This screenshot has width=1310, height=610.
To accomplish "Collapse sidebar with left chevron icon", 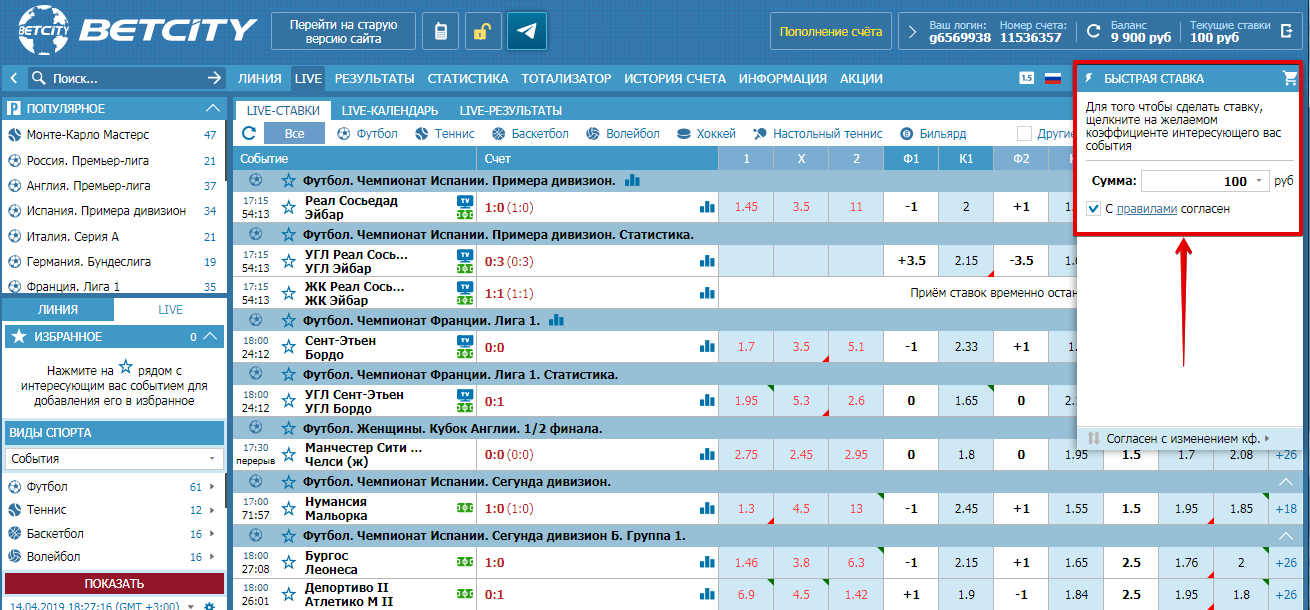I will 14,78.
